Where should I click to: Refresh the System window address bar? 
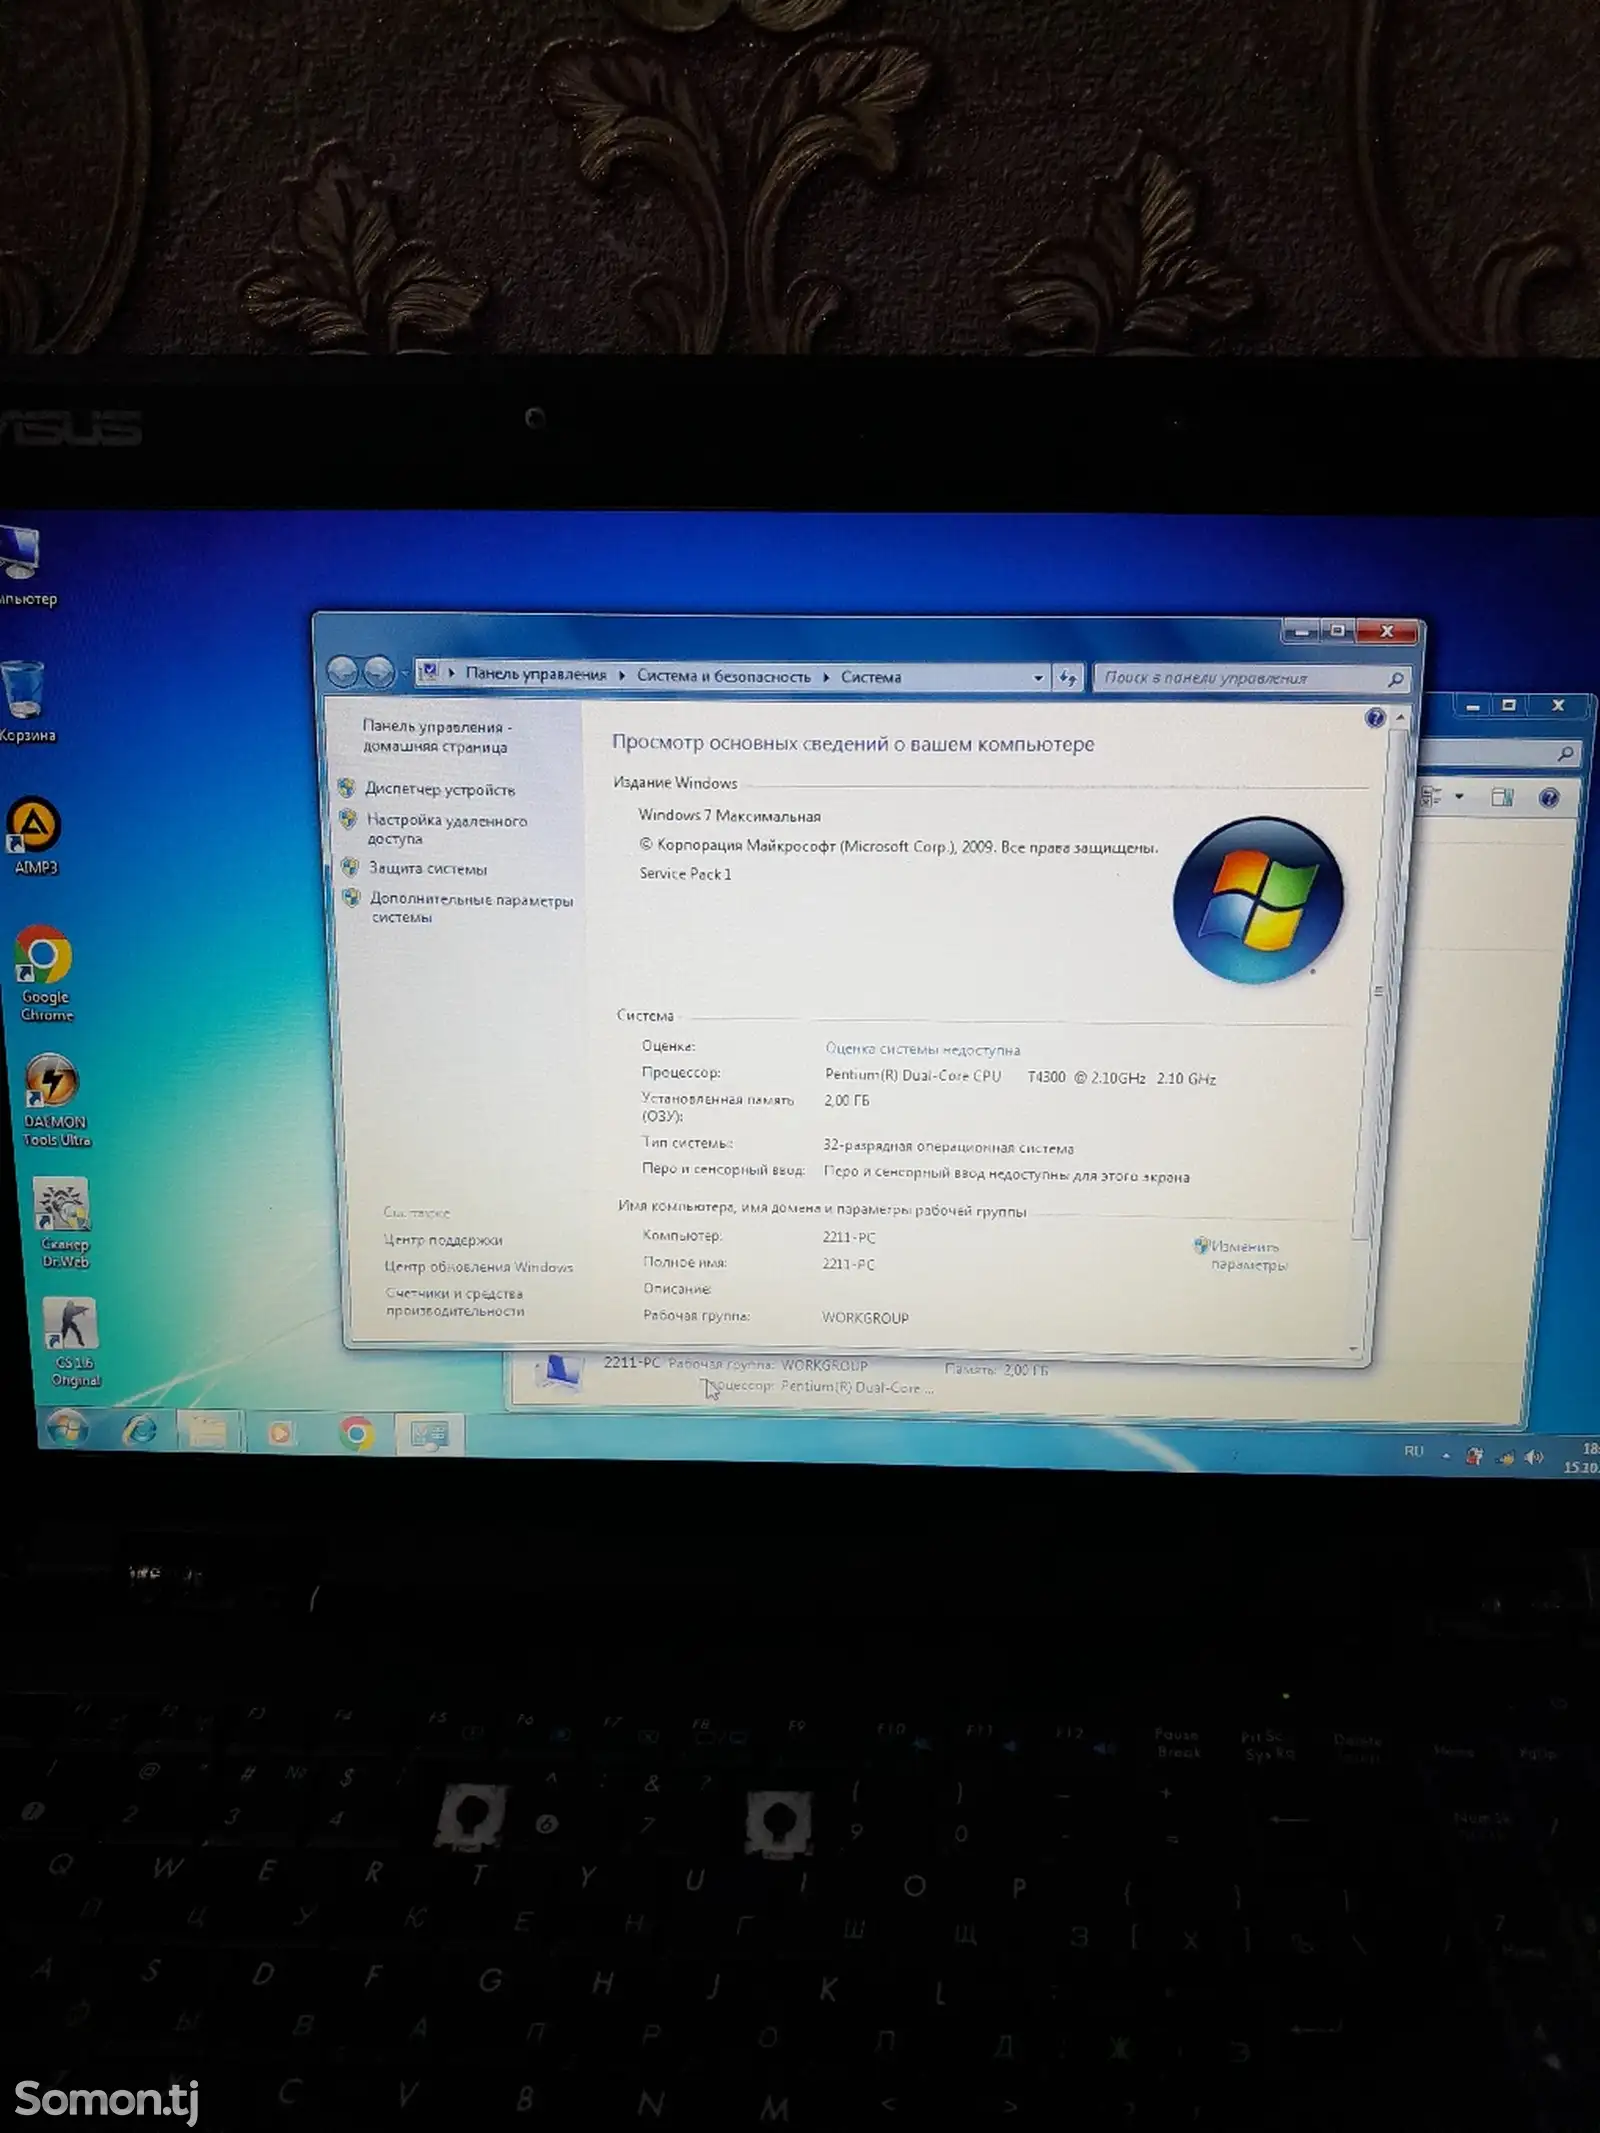pos(1068,678)
